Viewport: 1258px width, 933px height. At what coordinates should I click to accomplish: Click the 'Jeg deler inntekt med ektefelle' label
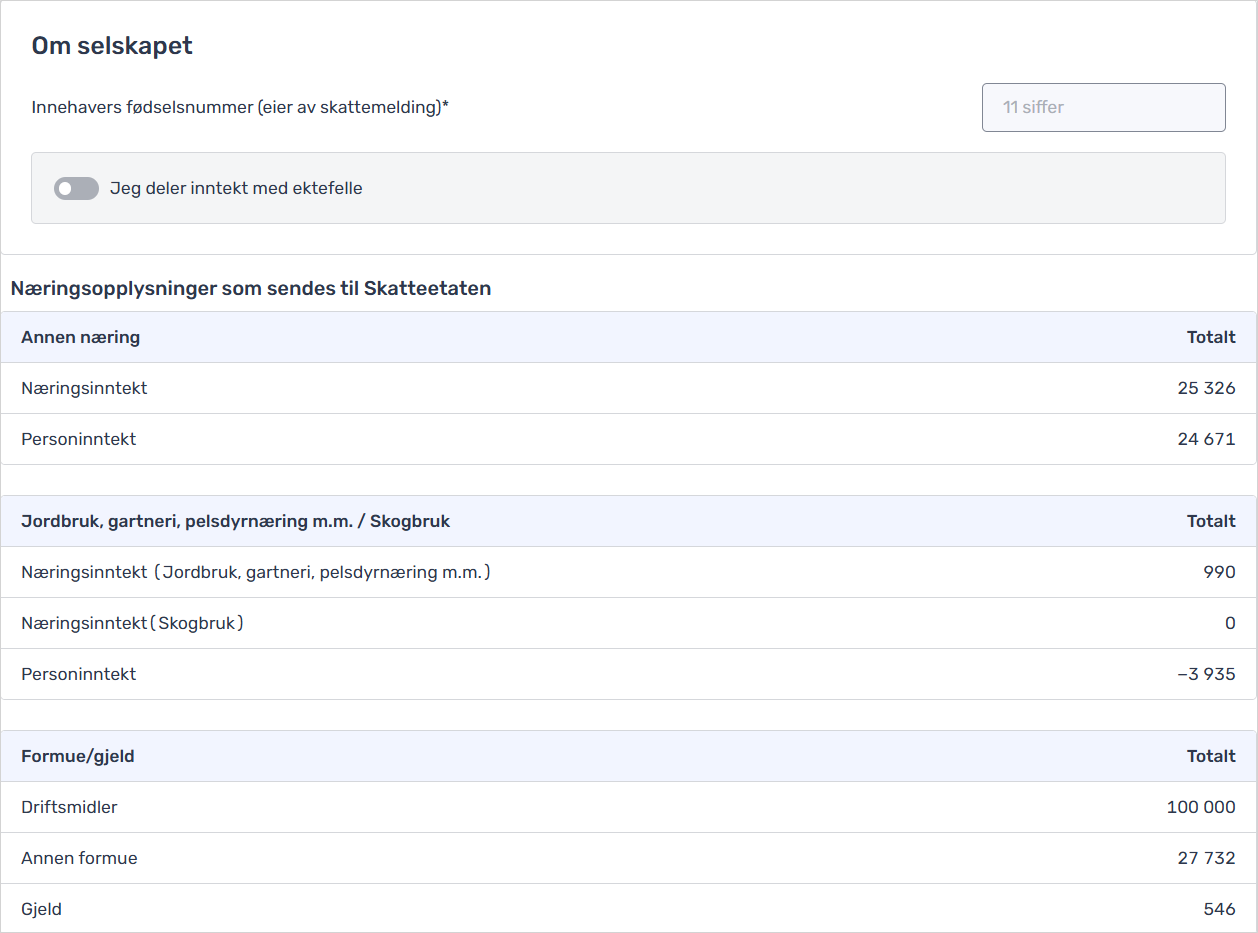click(236, 188)
